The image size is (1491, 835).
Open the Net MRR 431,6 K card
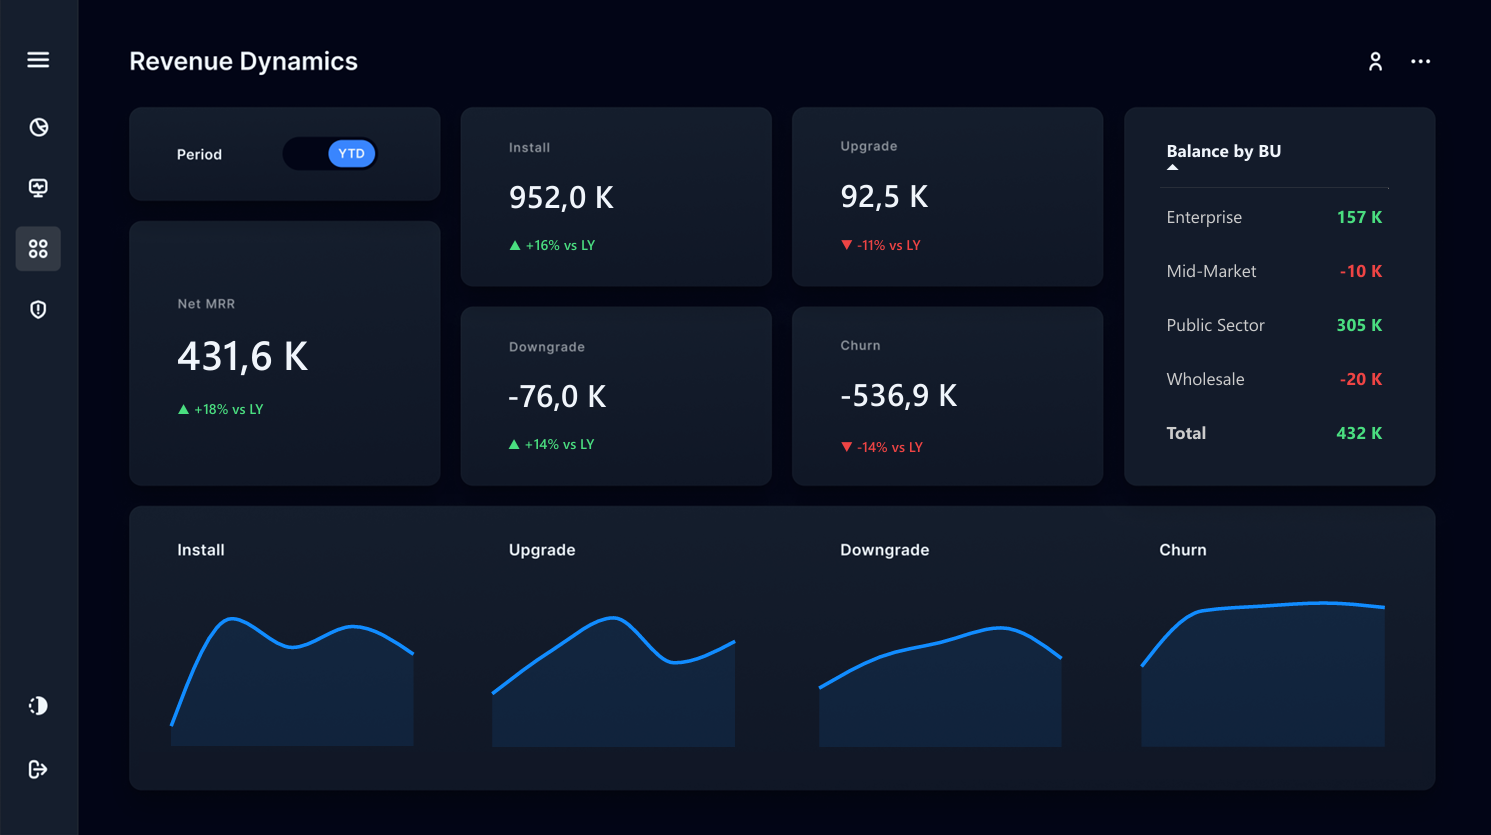pyautogui.click(x=285, y=353)
